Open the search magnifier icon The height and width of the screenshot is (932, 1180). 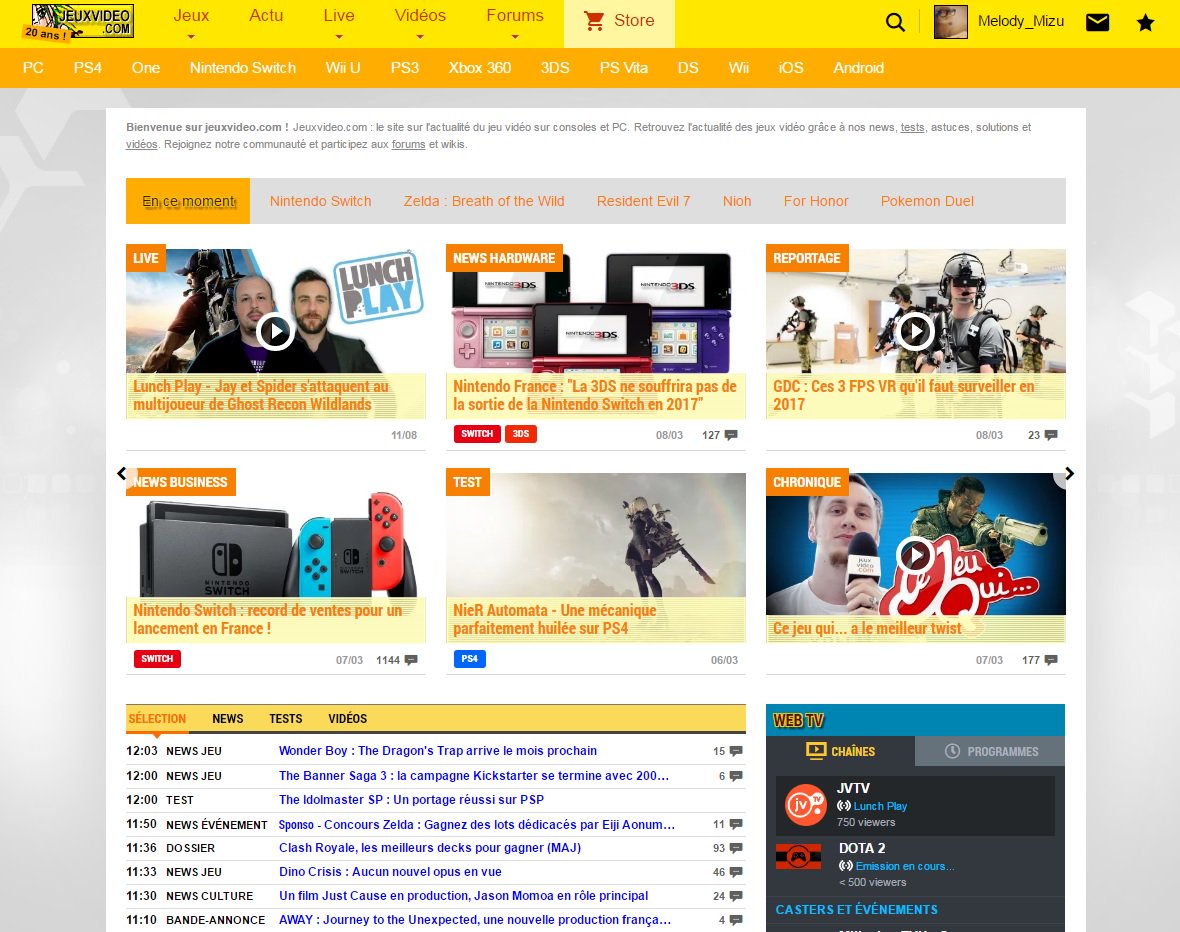pos(895,22)
